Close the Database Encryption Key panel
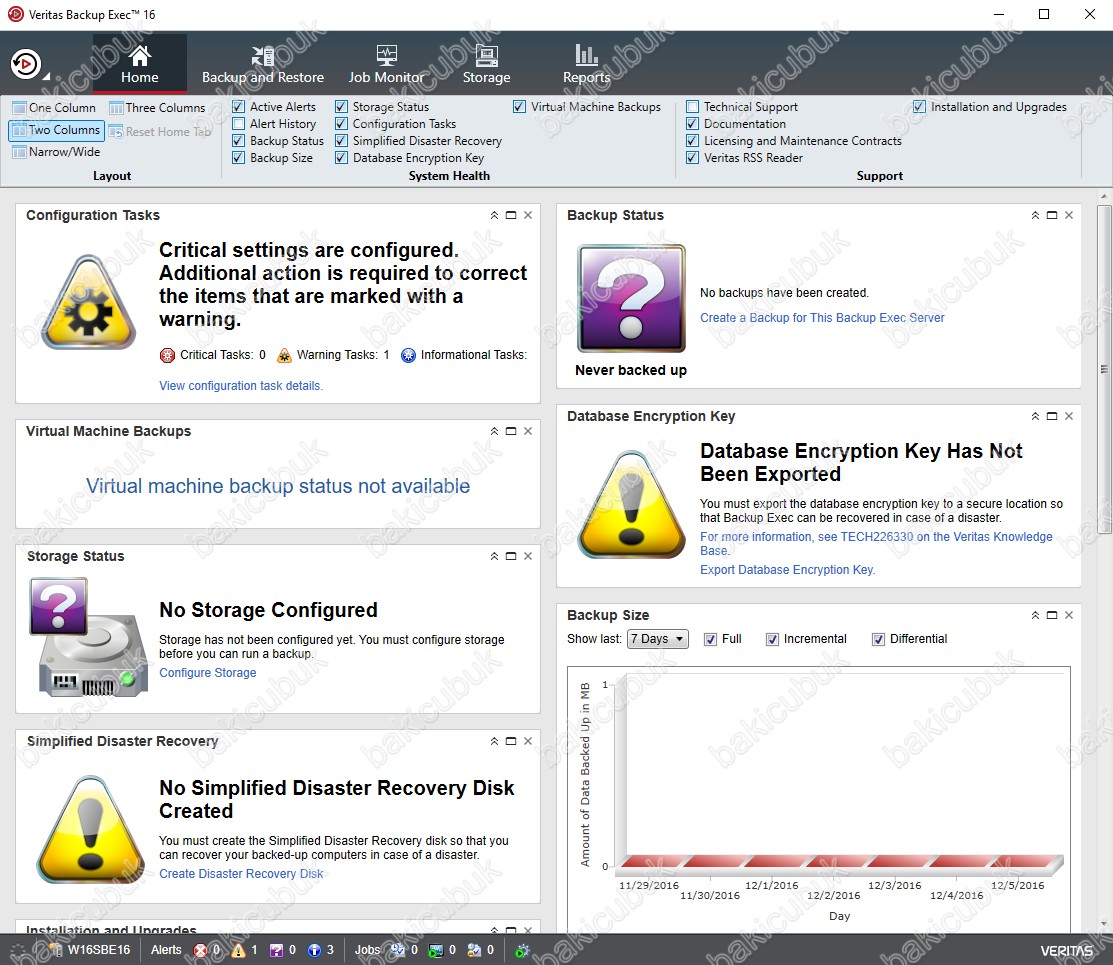 point(1069,416)
